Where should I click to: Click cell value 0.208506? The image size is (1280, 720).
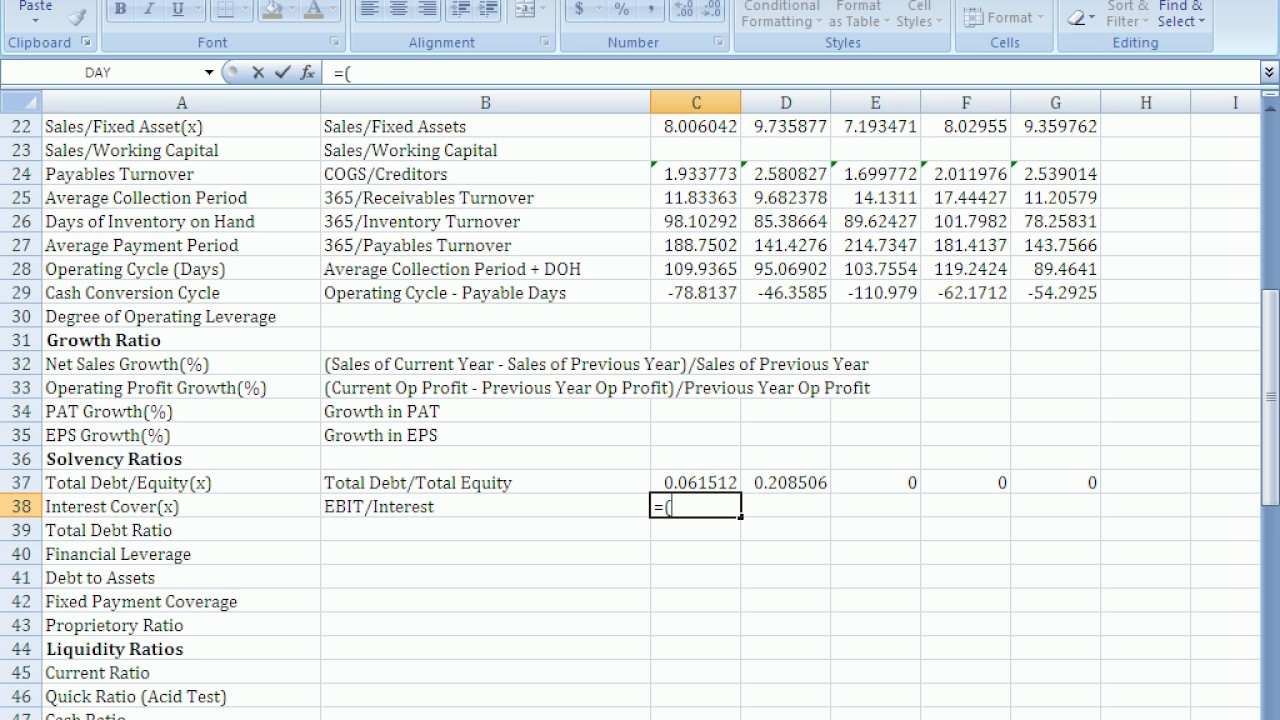pyautogui.click(x=786, y=482)
